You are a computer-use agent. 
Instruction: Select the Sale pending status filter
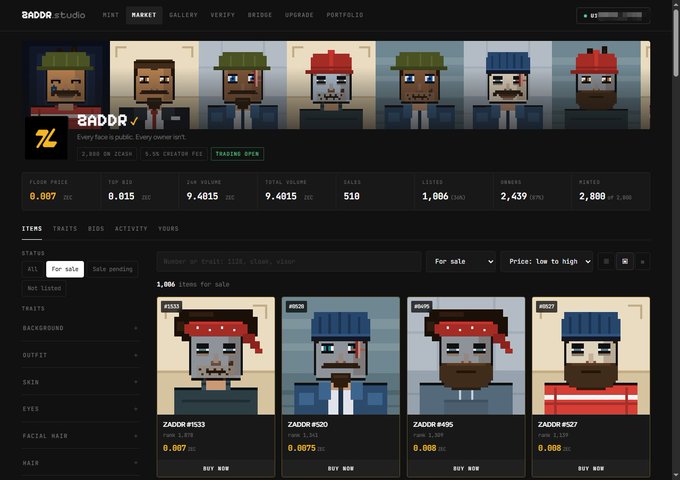coord(112,269)
